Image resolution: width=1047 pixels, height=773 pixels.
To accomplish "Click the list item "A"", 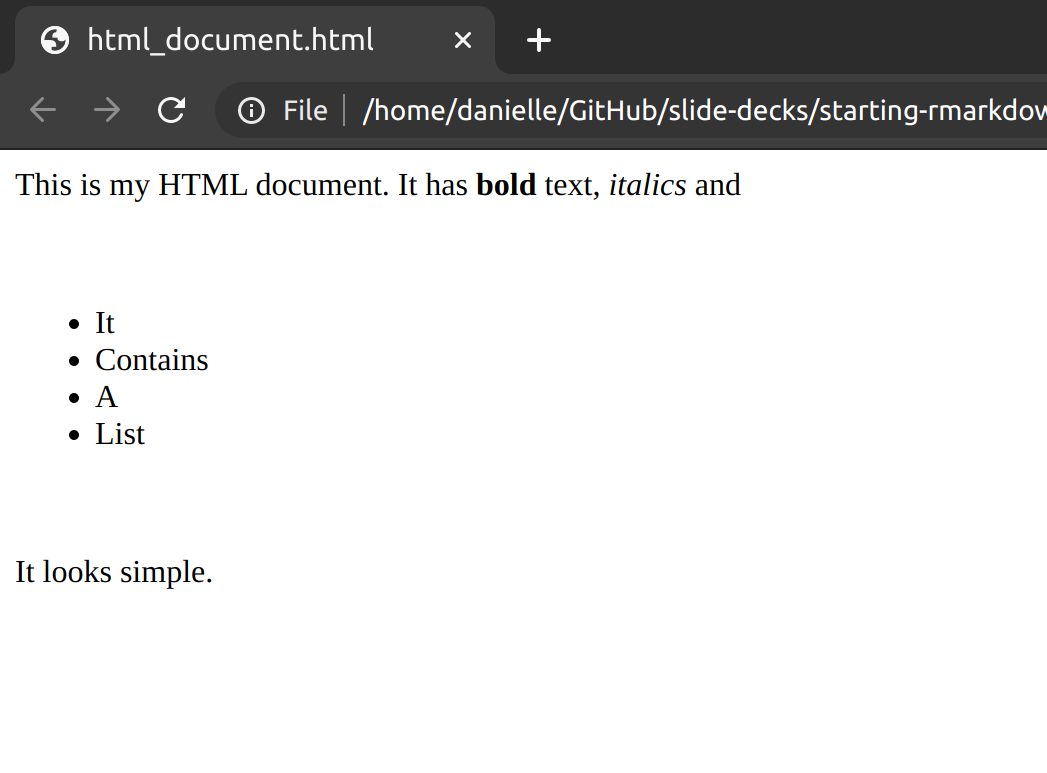I will (106, 397).
